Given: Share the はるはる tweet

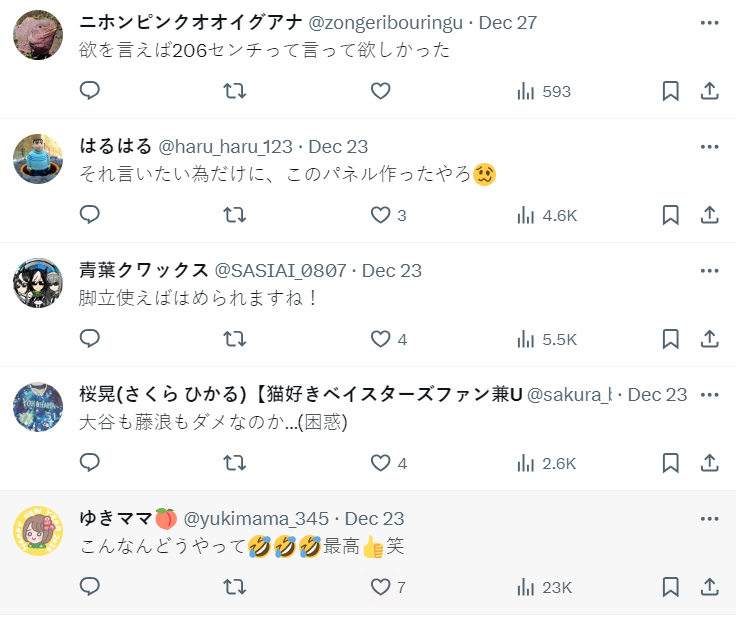Looking at the screenshot, I should (709, 215).
